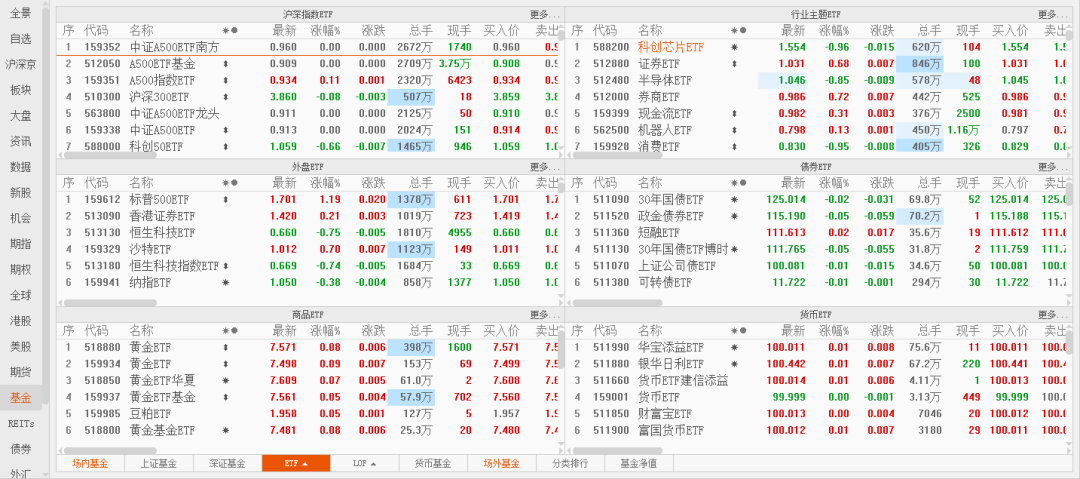Open the 自选 sidebar item
Screen dimensions: 1080x479
coord(21,39)
